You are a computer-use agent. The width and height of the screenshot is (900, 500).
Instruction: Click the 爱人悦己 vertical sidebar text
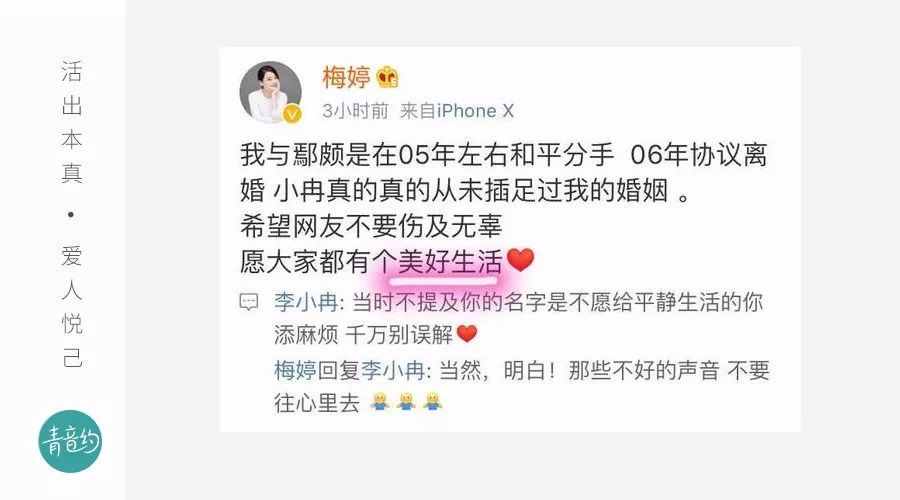(x=72, y=306)
